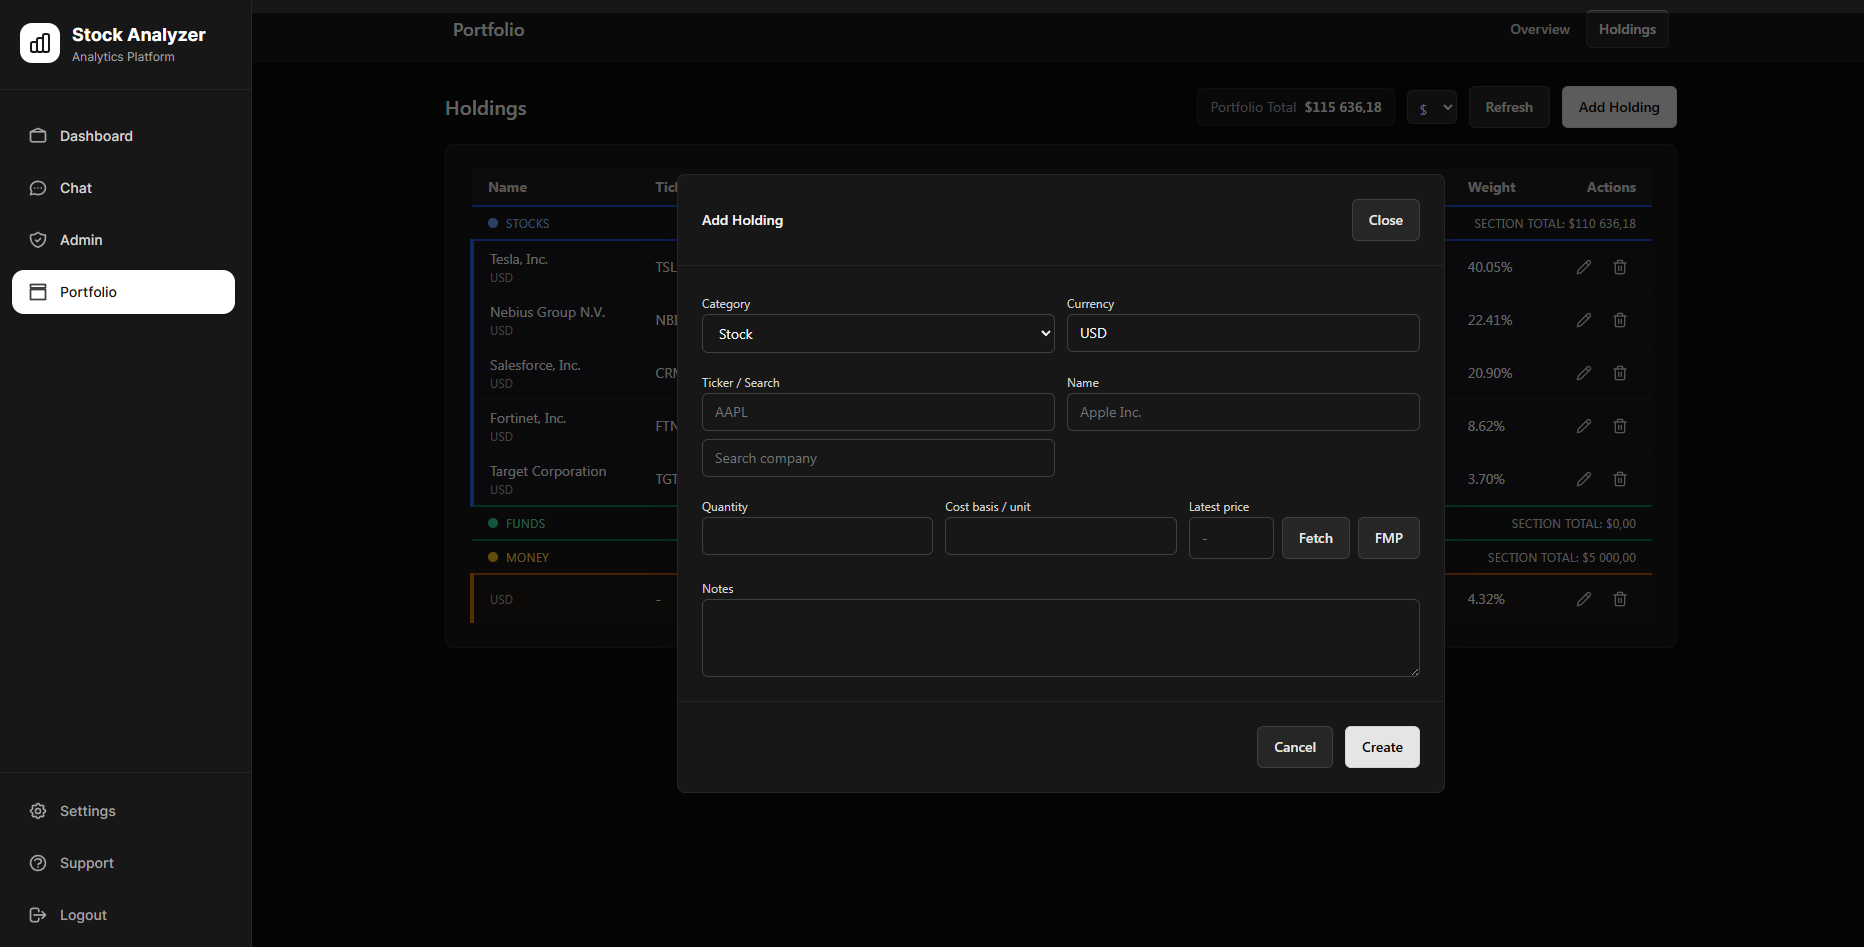Screen dimensions: 1864x947
Task: Delete the Tesla holding using the trash icon
Action: click(x=1620, y=266)
